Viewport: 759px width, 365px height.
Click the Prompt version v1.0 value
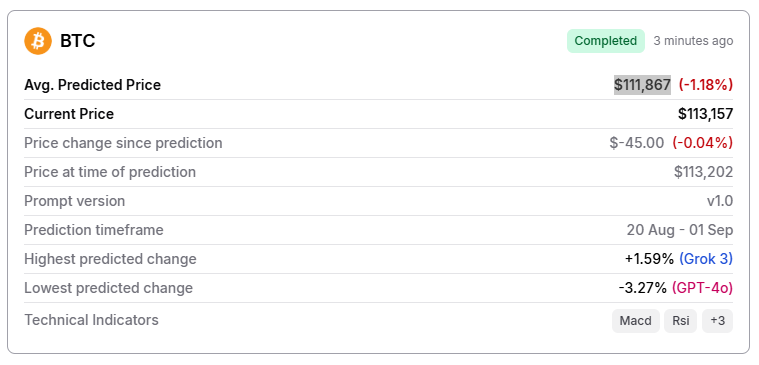720,201
